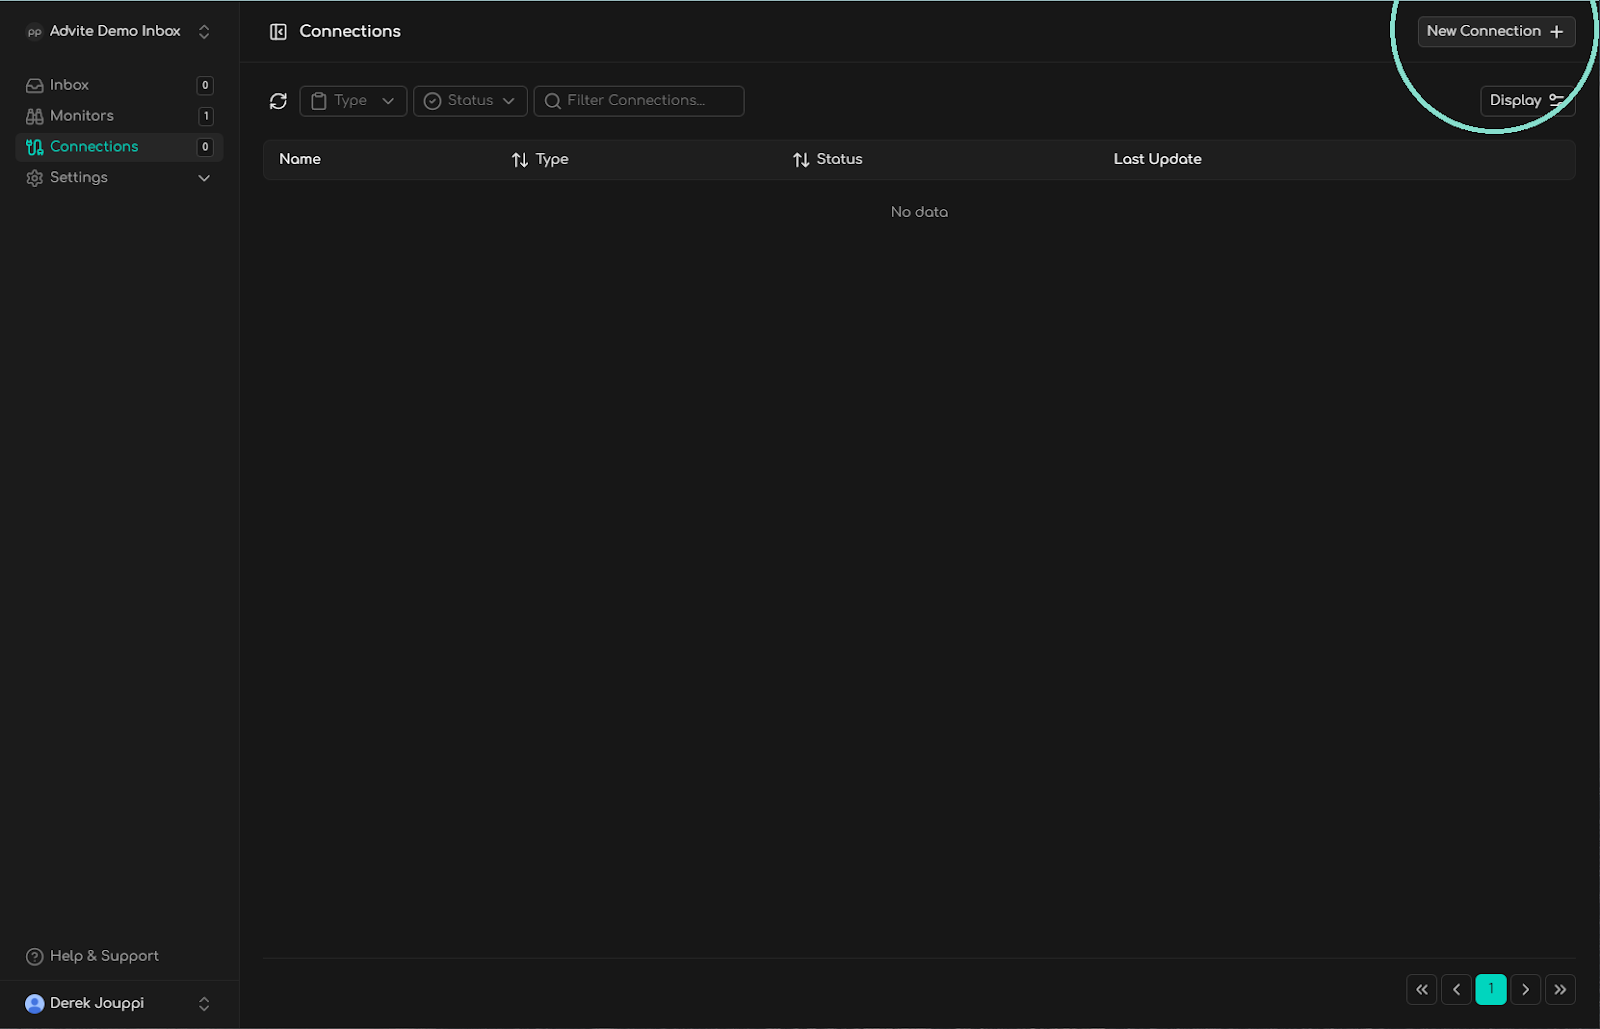Open Inbox in the sidebar

click(70, 85)
